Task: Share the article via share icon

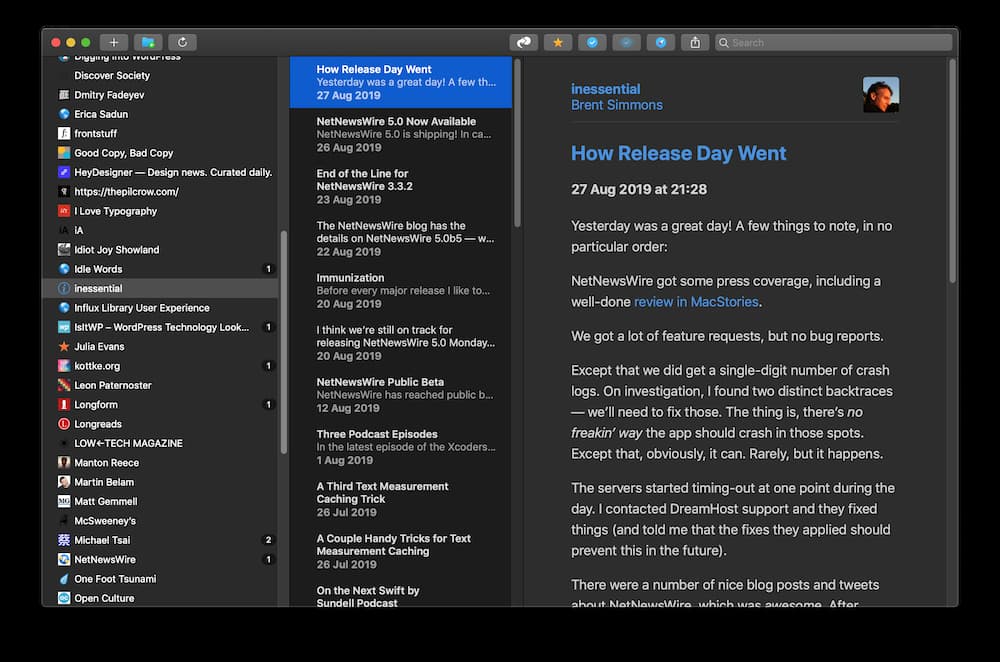Action: click(695, 42)
